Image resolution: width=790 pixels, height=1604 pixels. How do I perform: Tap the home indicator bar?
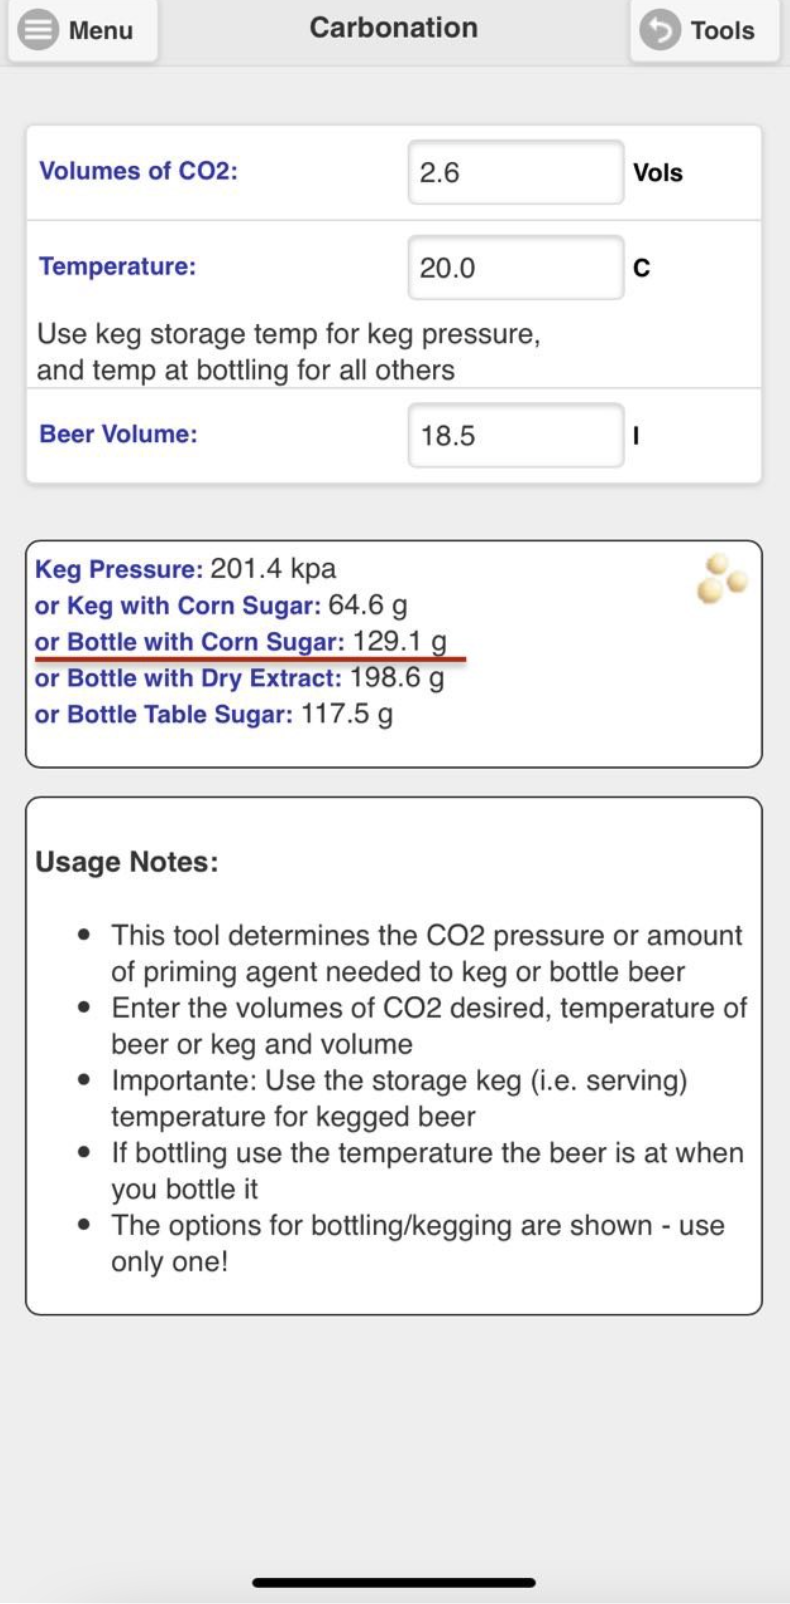[394, 1583]
